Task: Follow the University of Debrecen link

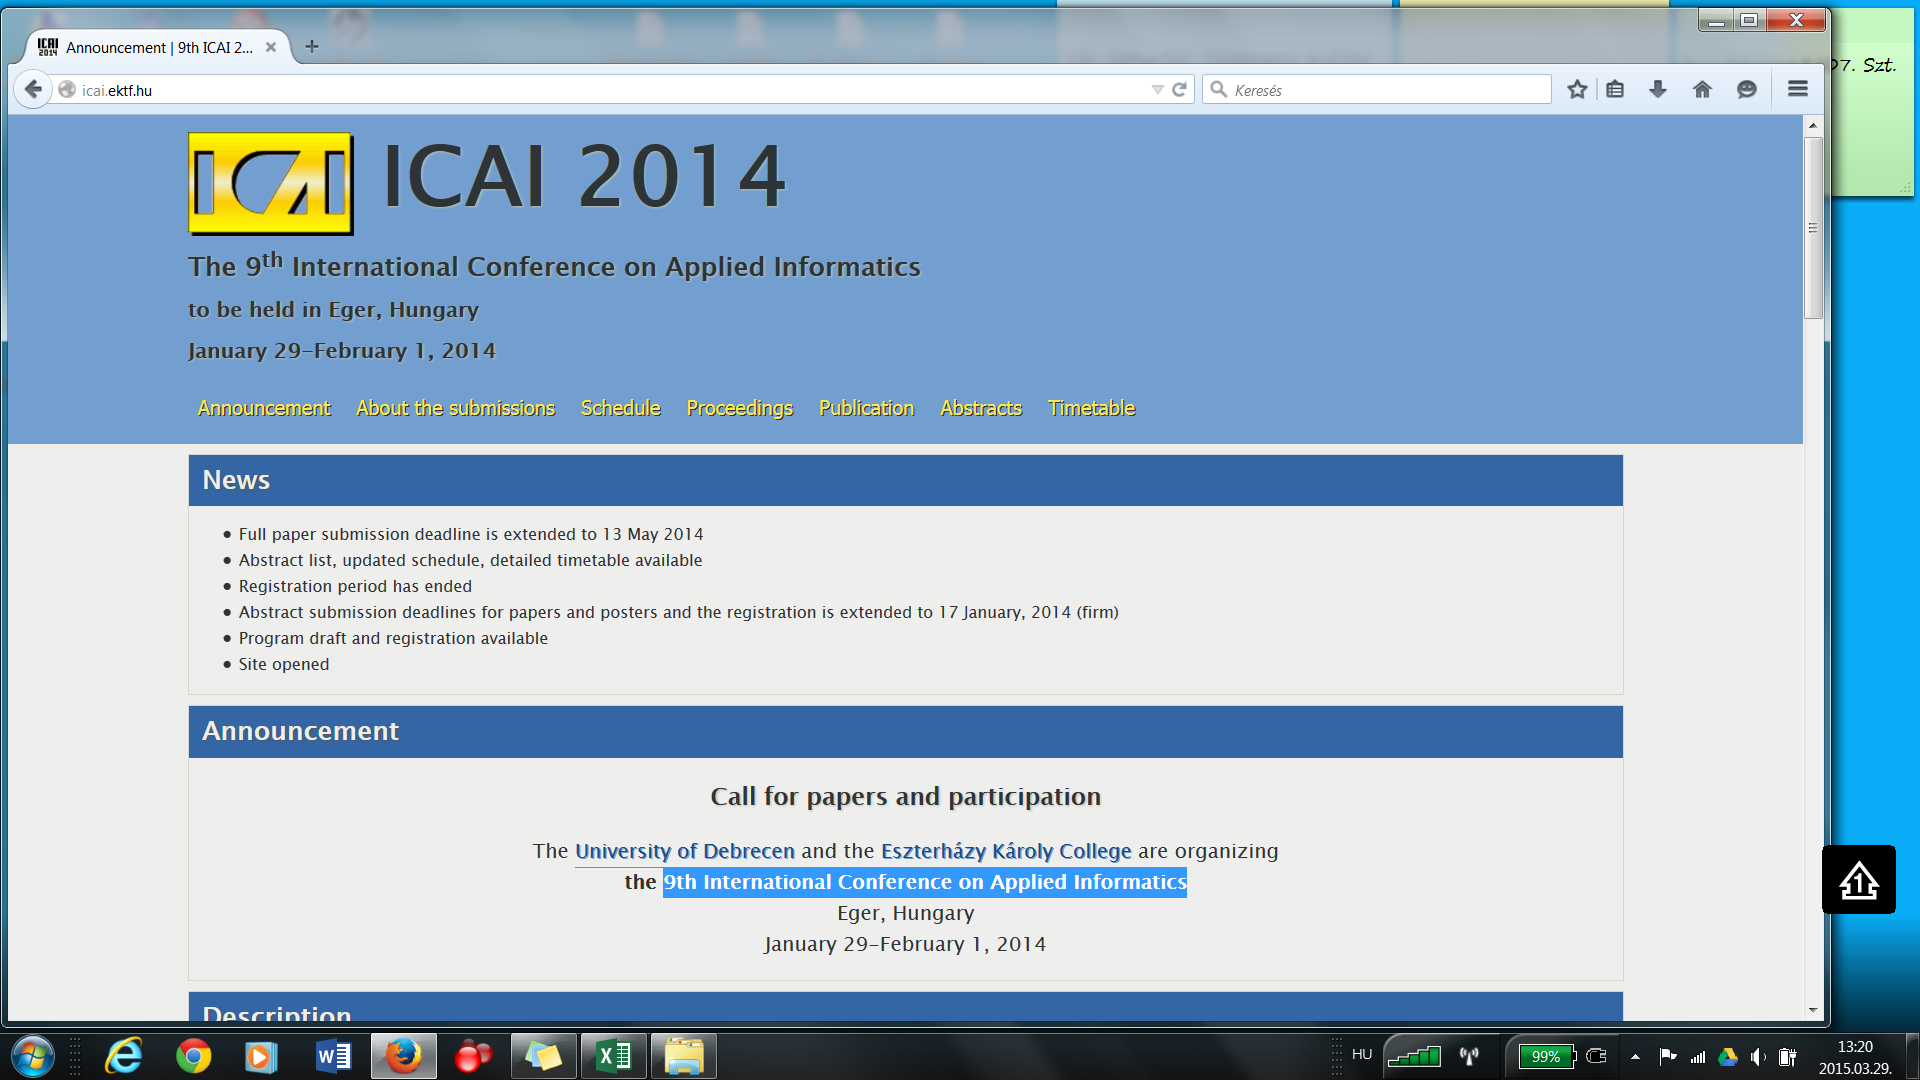Action: pyautogui.click(x=684, y=851)
